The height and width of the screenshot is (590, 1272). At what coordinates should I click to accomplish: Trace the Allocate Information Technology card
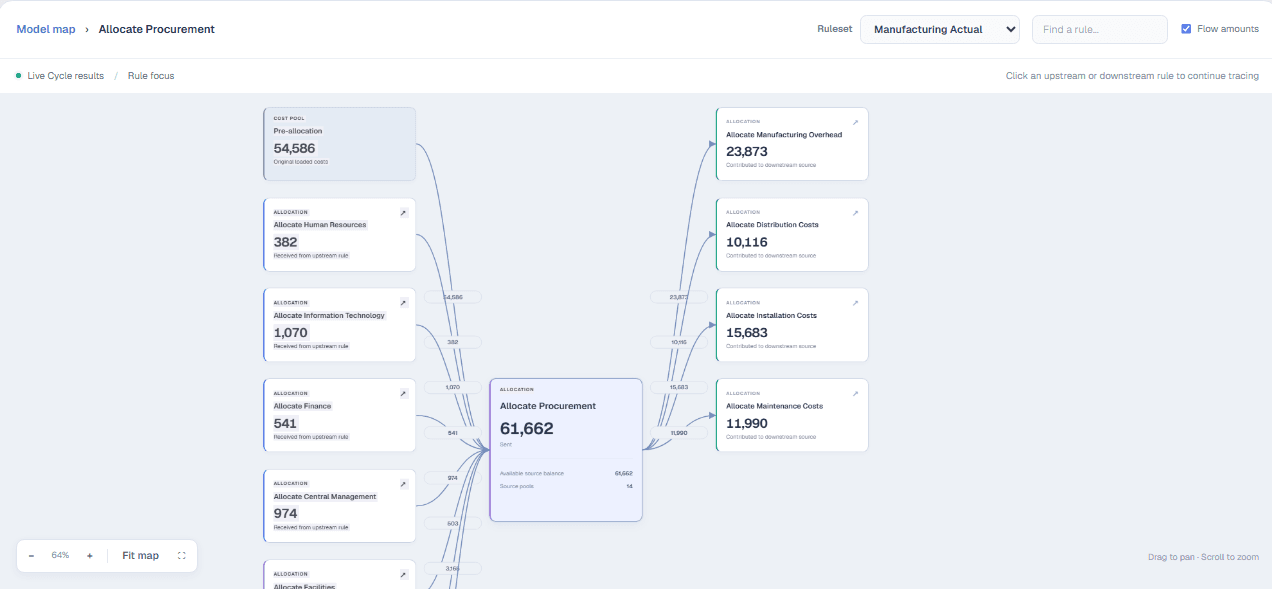tap(340, 325)
